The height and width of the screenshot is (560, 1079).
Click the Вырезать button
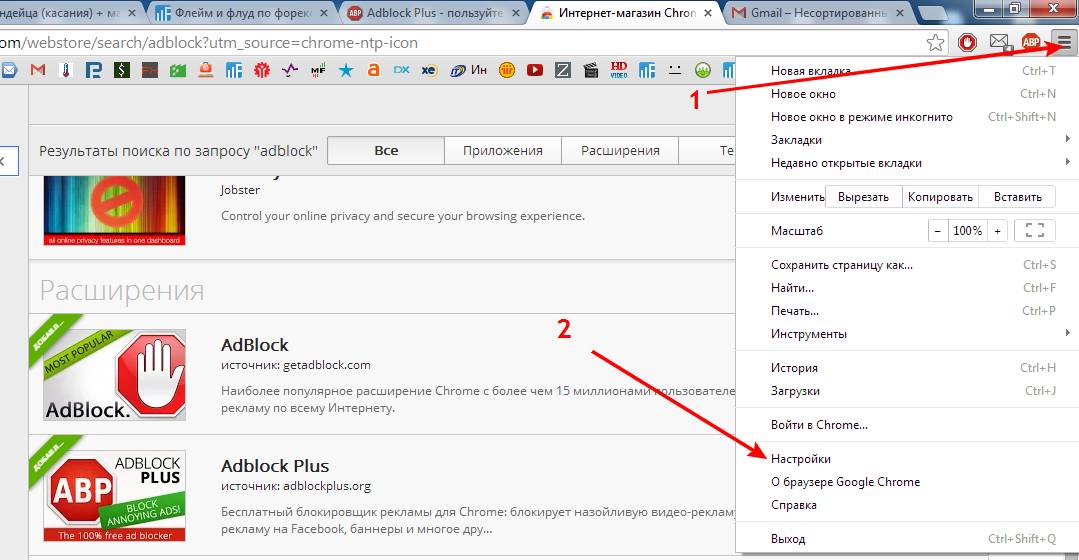coord(863,197)
